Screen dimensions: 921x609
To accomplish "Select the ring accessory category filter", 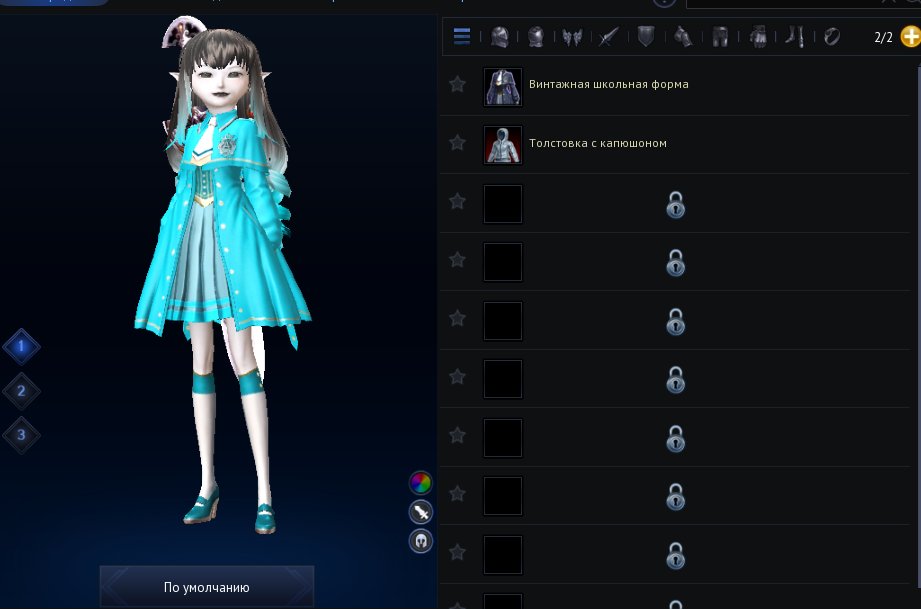I will [x=831, y=38].
